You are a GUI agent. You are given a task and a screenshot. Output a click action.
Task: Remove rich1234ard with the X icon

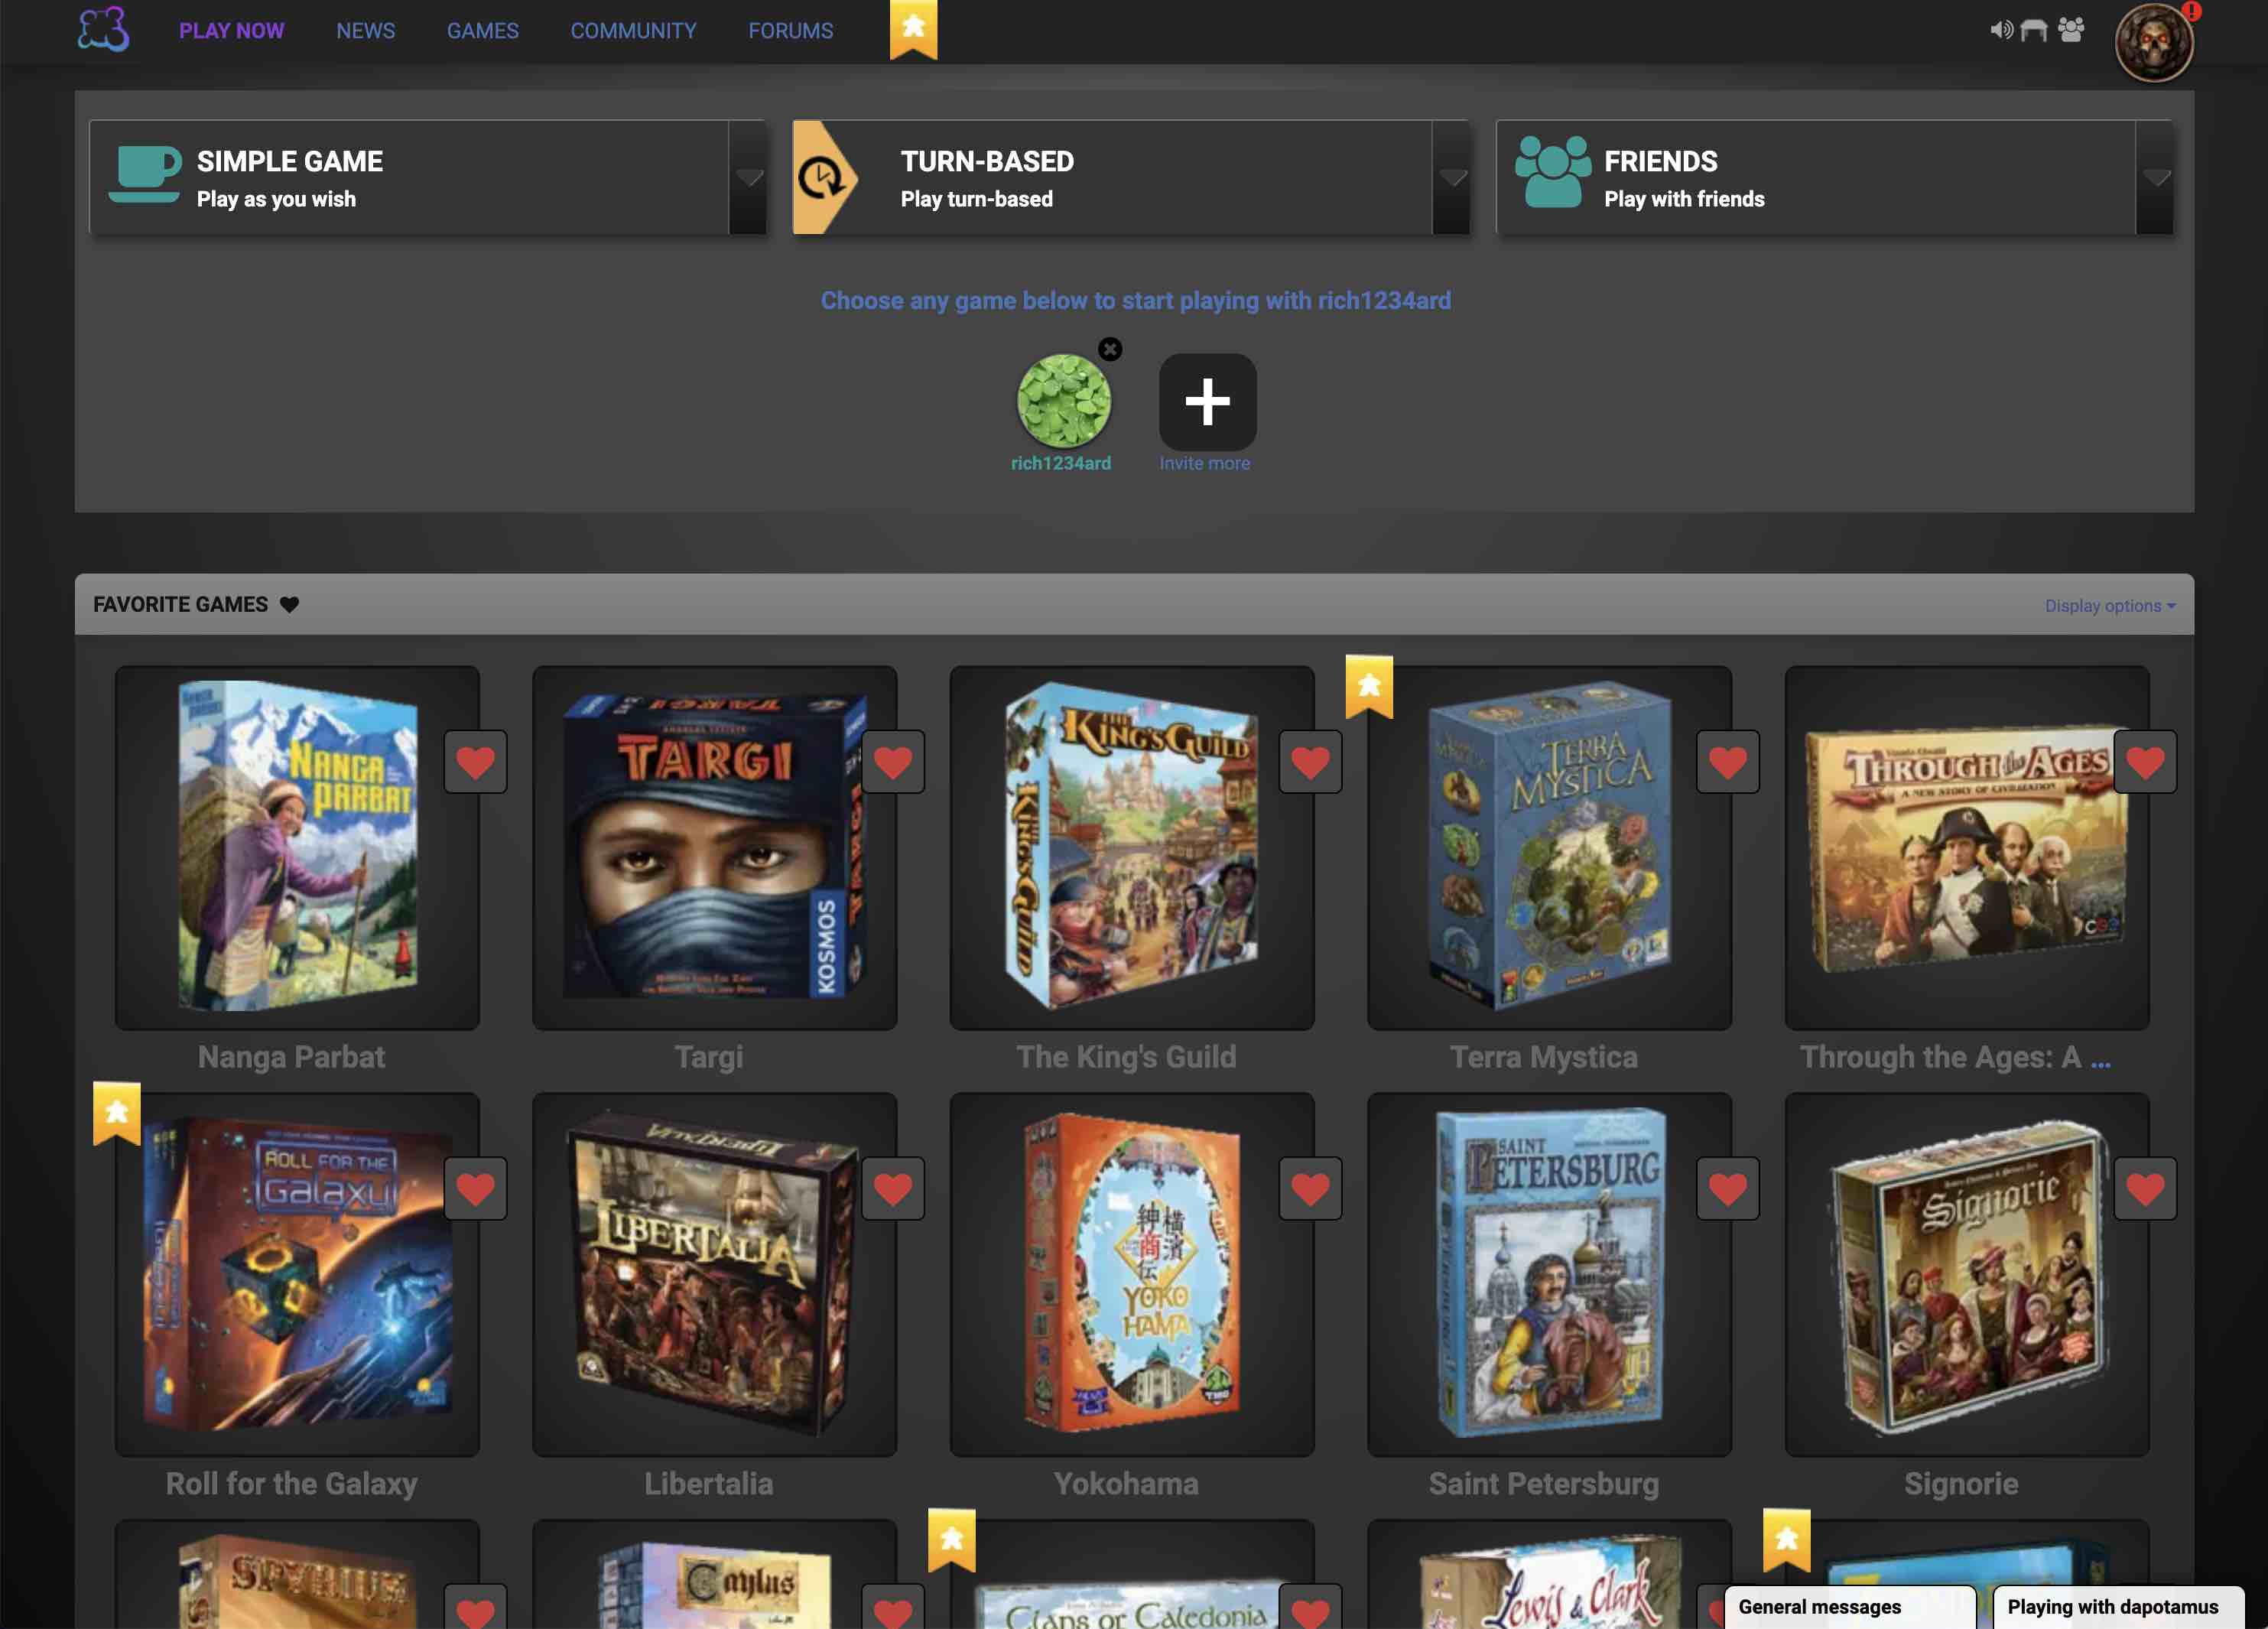1110,349
